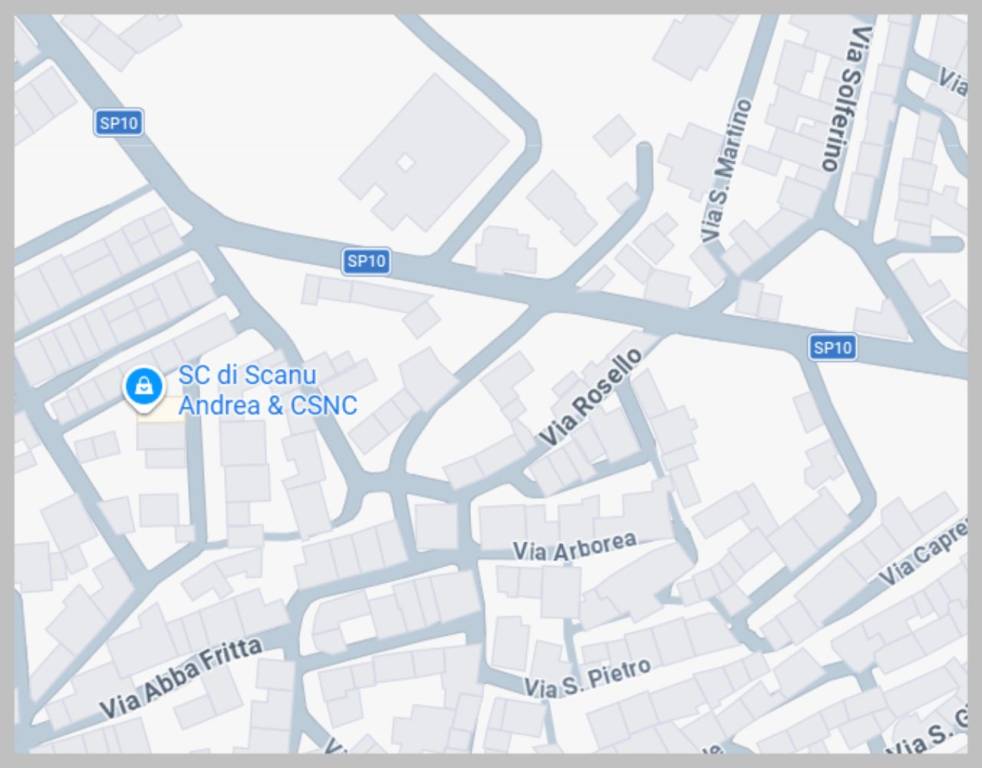Click the shopping bag map pin icon

click(144, 389)
